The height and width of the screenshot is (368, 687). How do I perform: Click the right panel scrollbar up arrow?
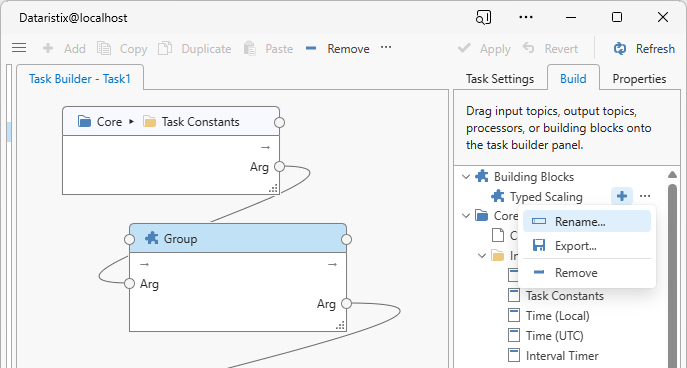click(673, 174)
